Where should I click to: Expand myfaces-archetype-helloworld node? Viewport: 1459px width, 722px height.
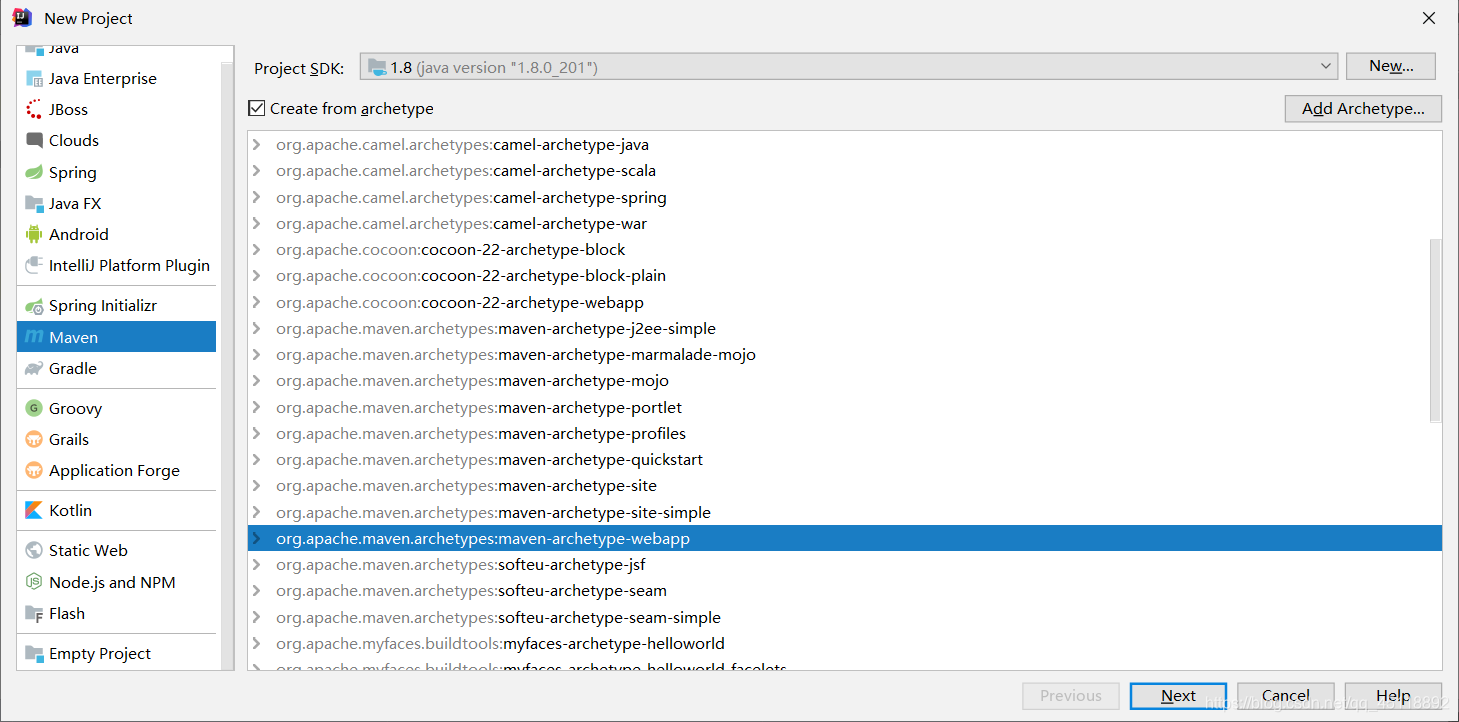point(257,644)
